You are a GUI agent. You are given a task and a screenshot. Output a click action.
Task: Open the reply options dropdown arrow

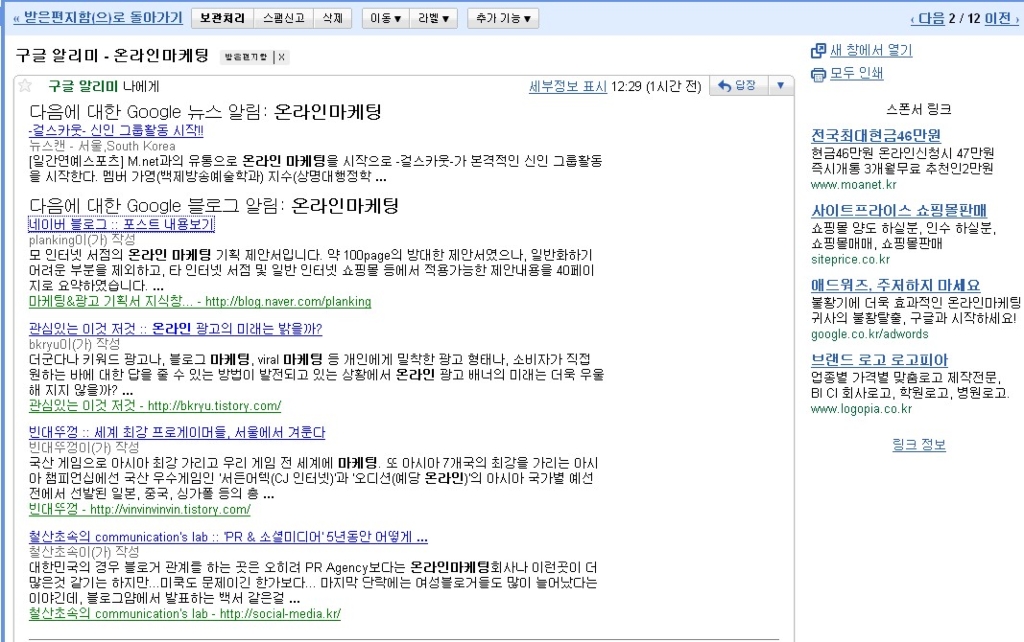point(780,86)
